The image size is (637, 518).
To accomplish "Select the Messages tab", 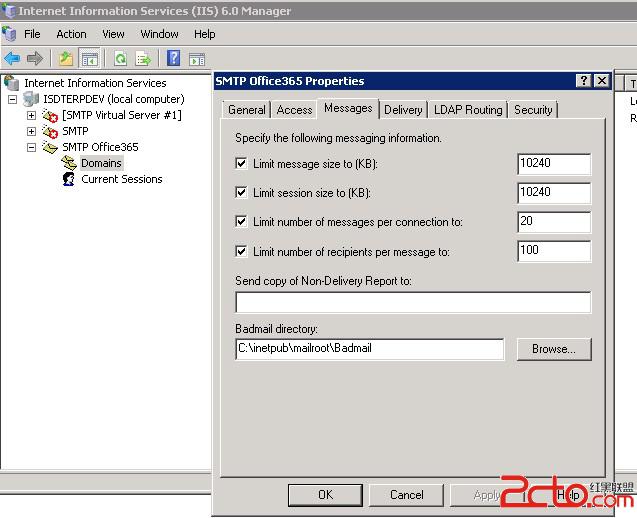I will pos(348,108).
